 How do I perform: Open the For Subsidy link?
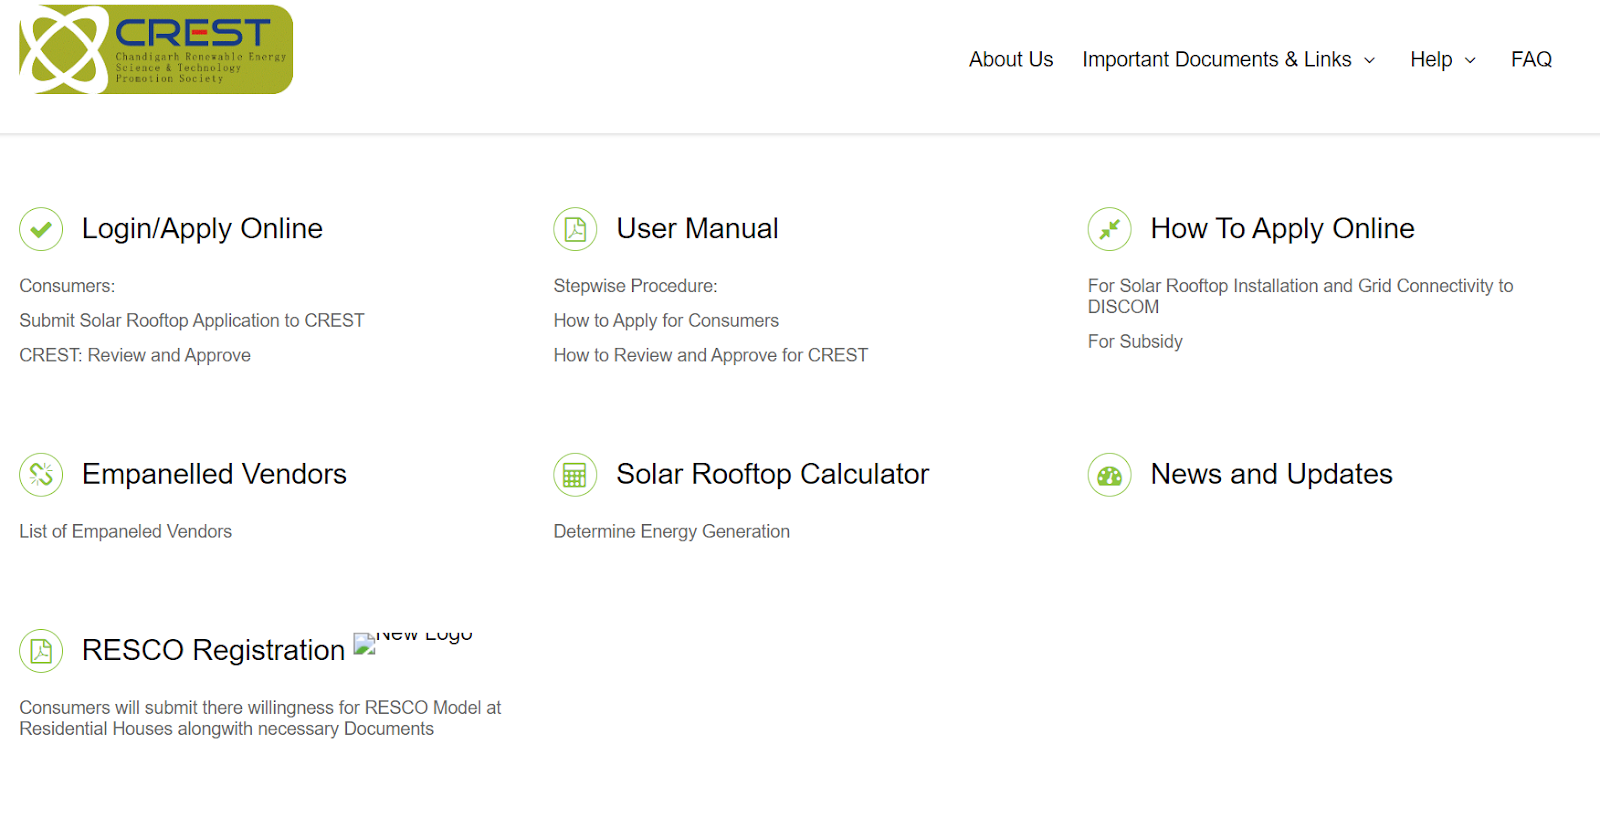coord(1135,342)
